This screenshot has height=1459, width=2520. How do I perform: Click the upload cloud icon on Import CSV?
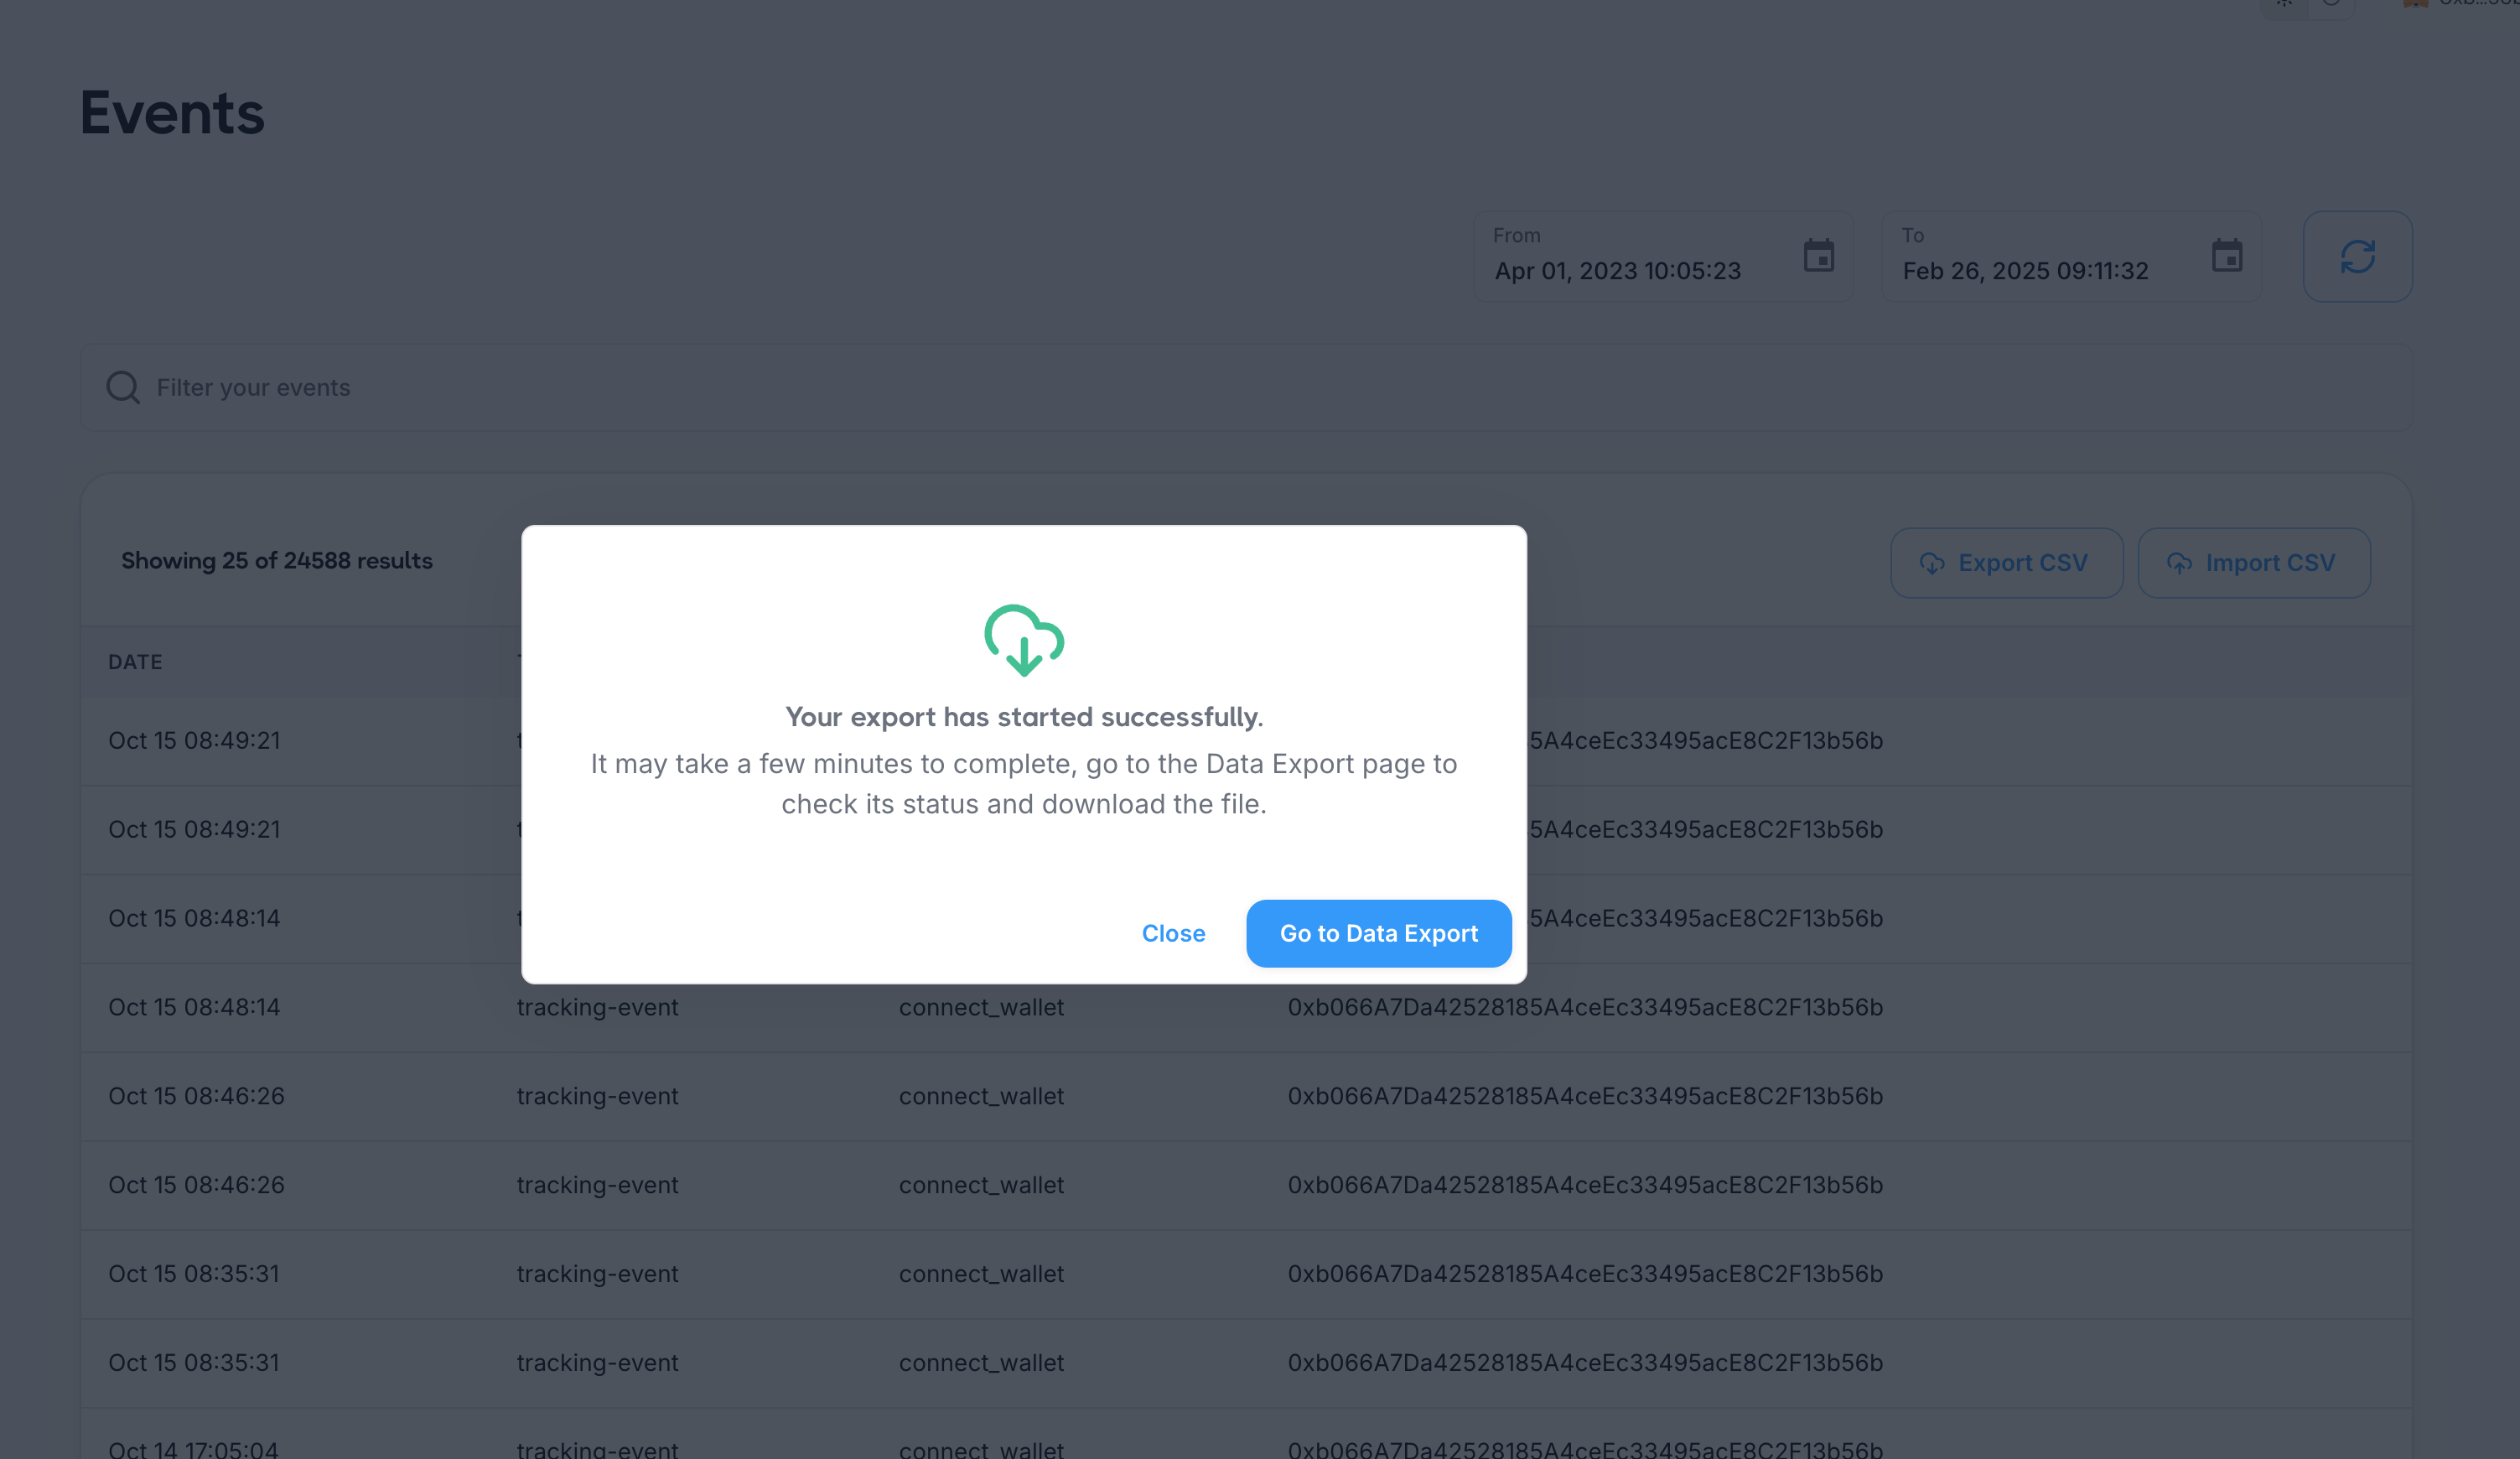[x=2179, y=563]
